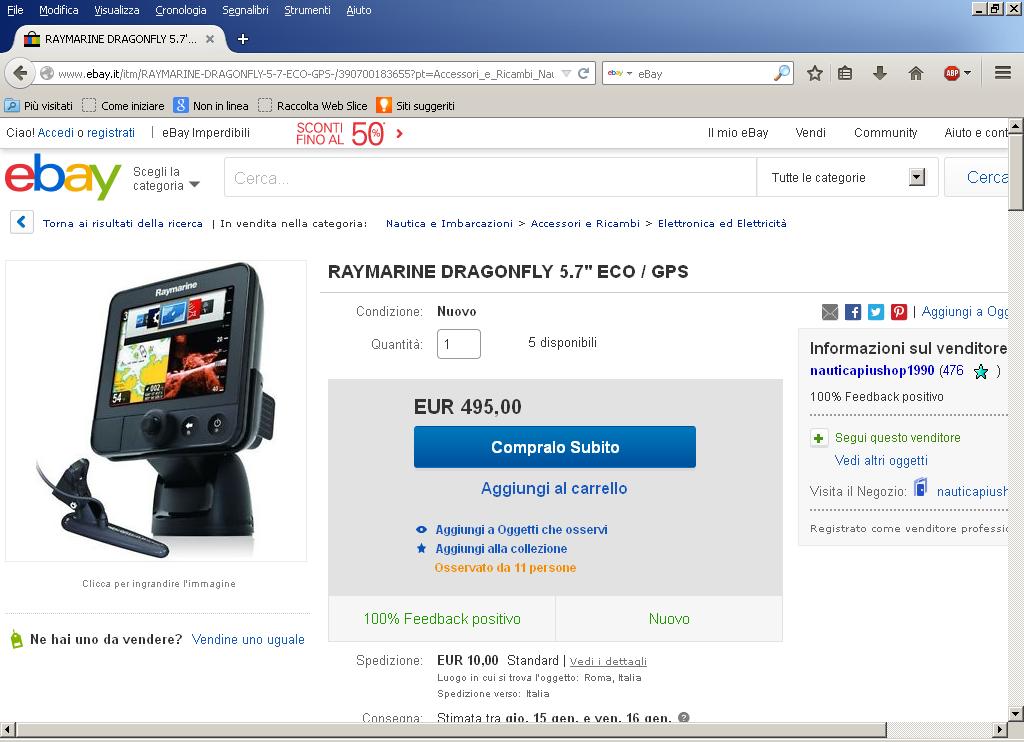
Task: Click Aggiungi alla collezione
Action: click(501, 549)
